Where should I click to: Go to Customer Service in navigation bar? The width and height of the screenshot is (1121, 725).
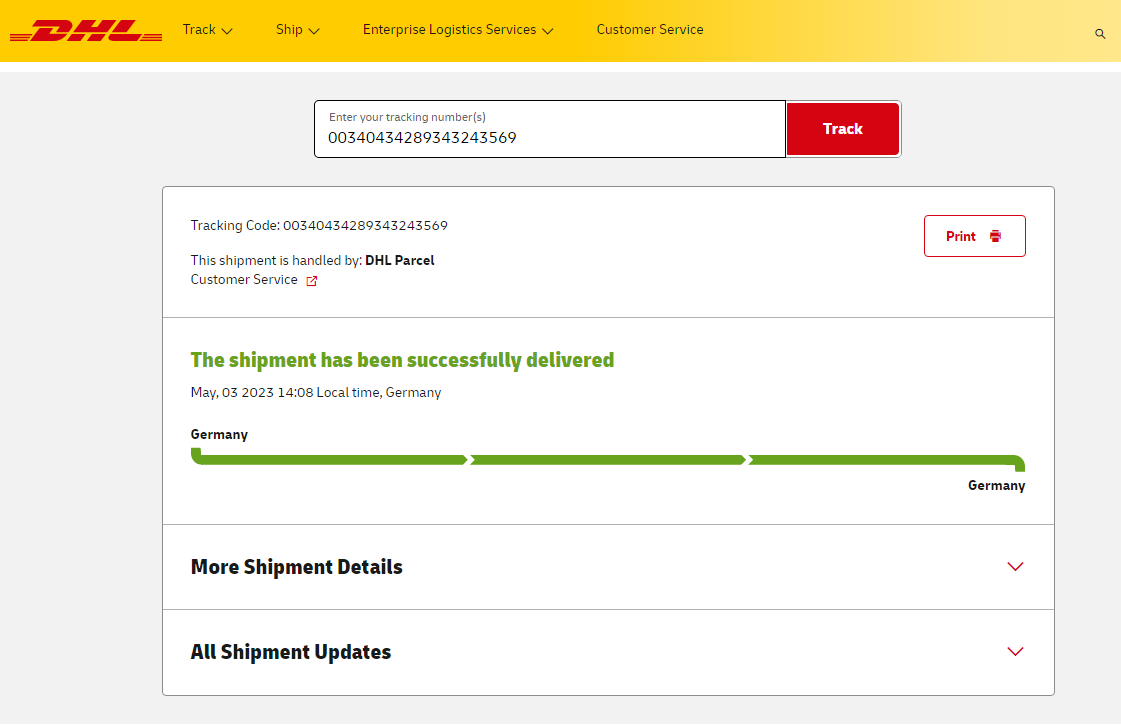click(650, 30)
